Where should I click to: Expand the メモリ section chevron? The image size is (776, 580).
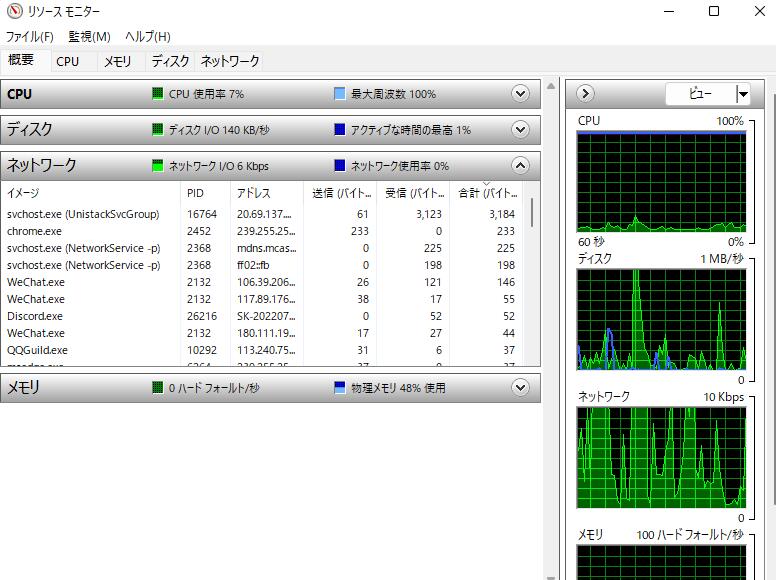(520, 388)
